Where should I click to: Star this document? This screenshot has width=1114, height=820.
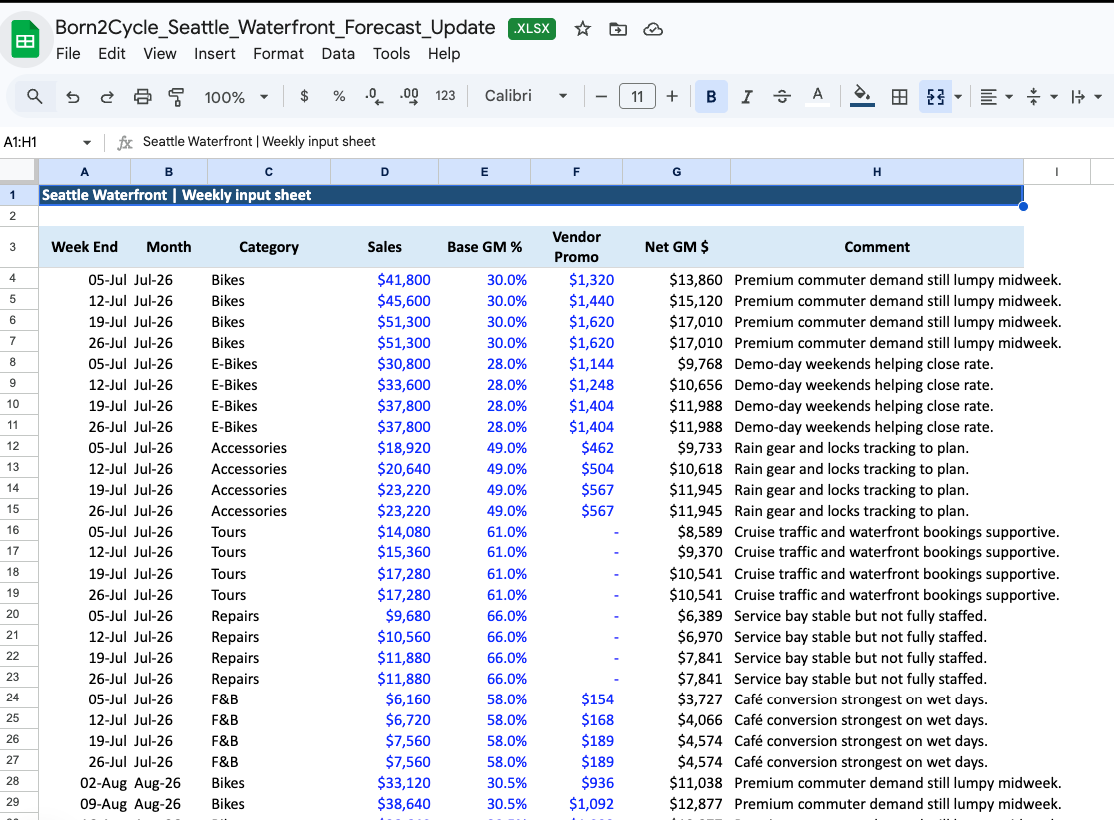tap(582, 29)
